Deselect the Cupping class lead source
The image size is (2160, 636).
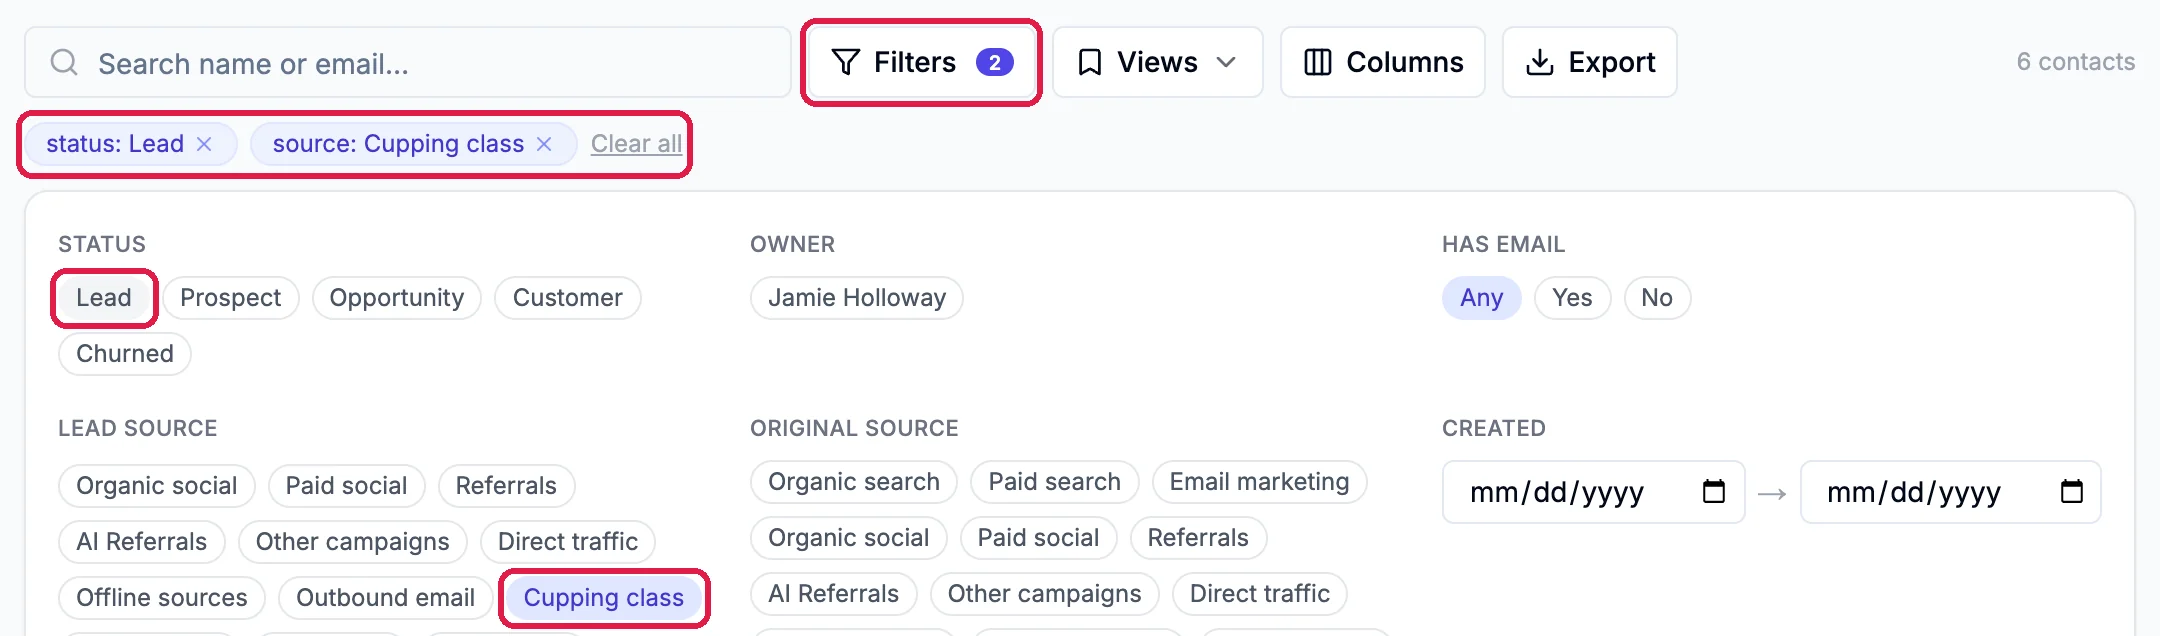604,598
